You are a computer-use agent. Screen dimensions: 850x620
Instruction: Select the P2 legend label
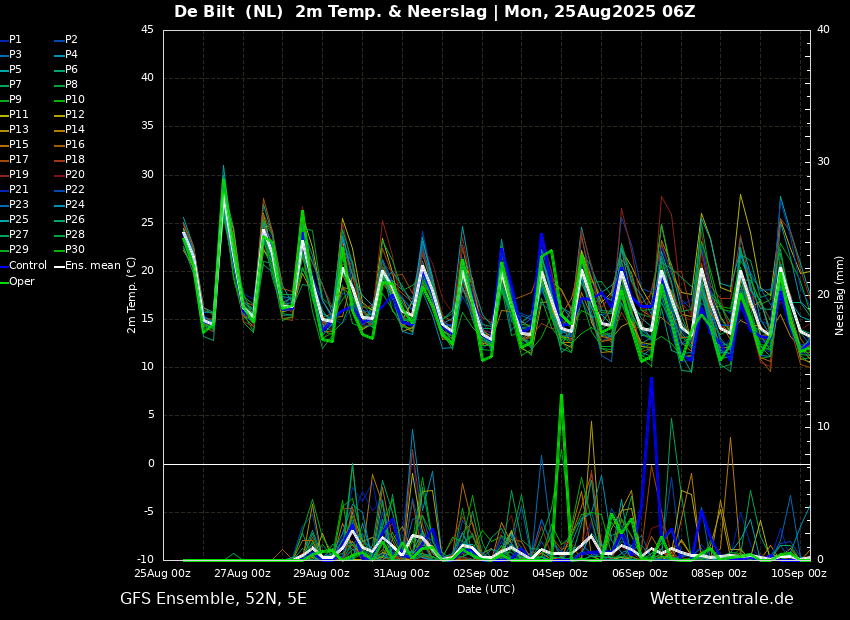click(71, 40)
